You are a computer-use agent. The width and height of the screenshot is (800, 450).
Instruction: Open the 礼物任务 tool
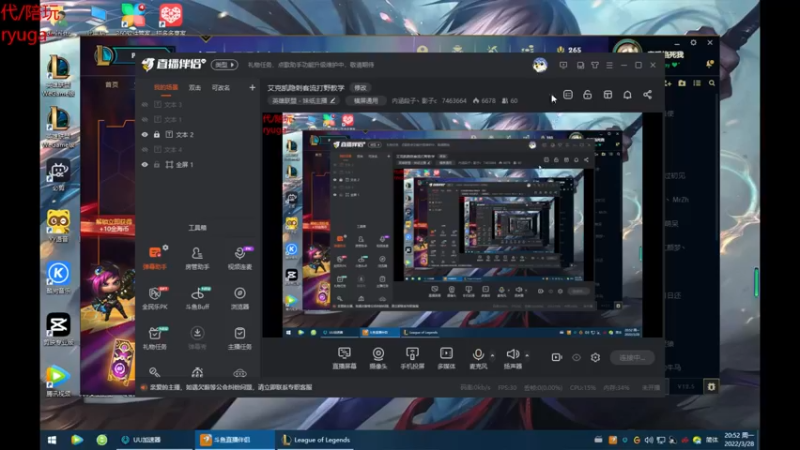coord(155,338)
